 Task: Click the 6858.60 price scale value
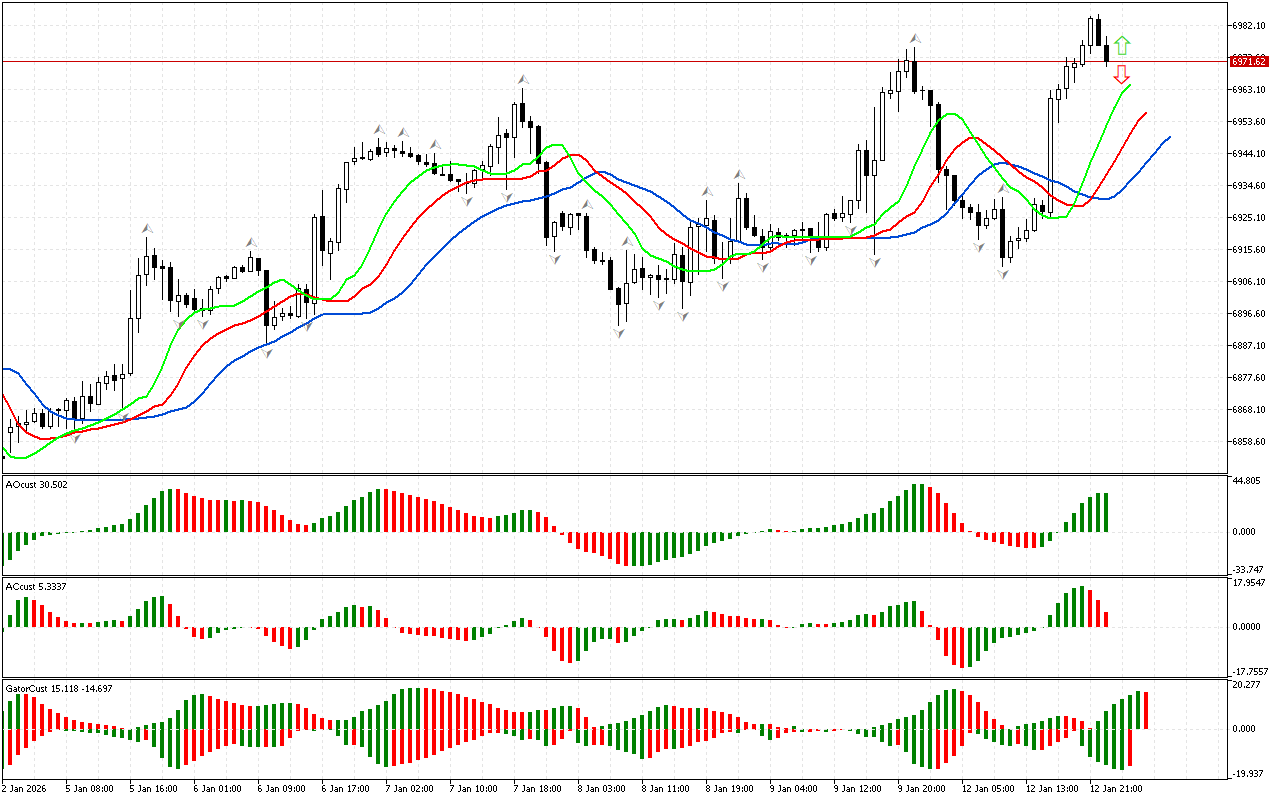1250,442
